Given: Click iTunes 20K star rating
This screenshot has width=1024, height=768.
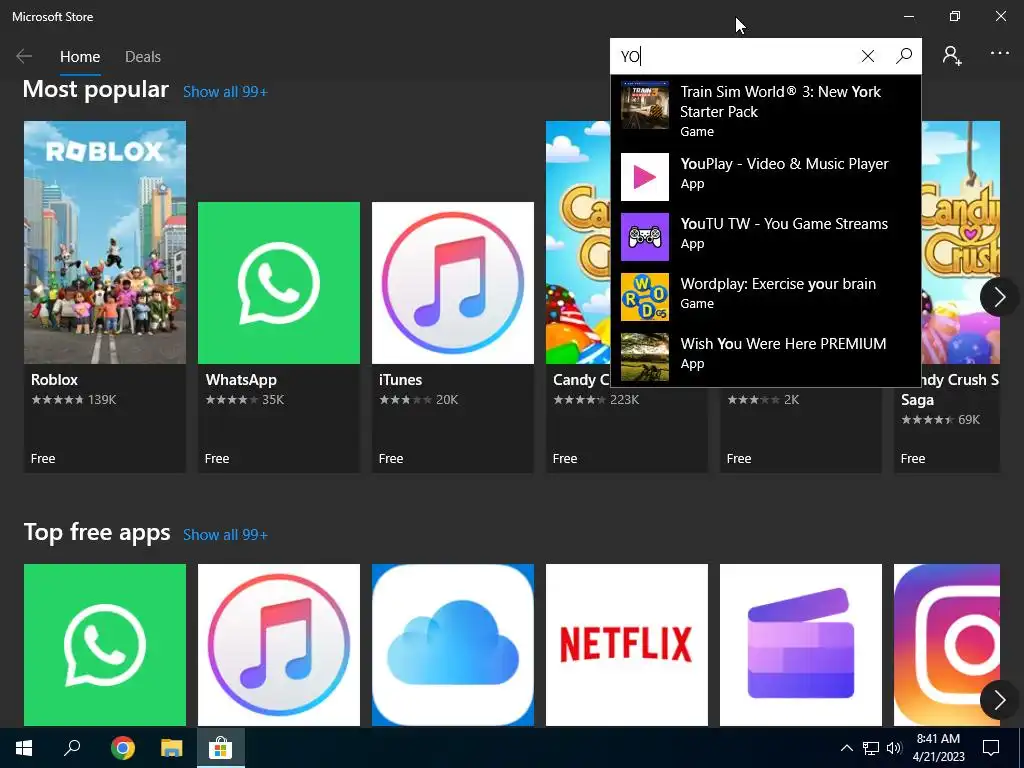Looking at the screenshot, I should (x=418, y=400).
